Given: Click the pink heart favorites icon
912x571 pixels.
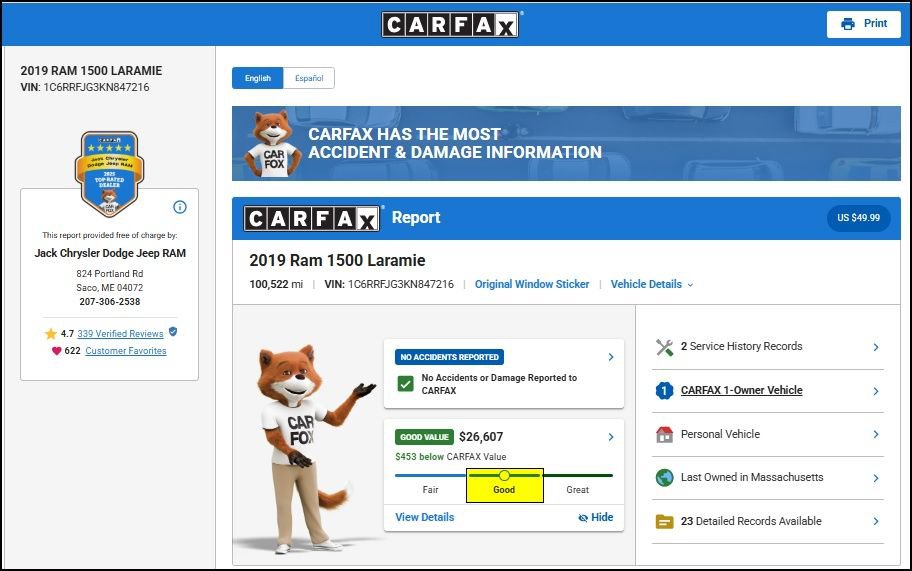Looking at the screenshot, I should point(56,351).
